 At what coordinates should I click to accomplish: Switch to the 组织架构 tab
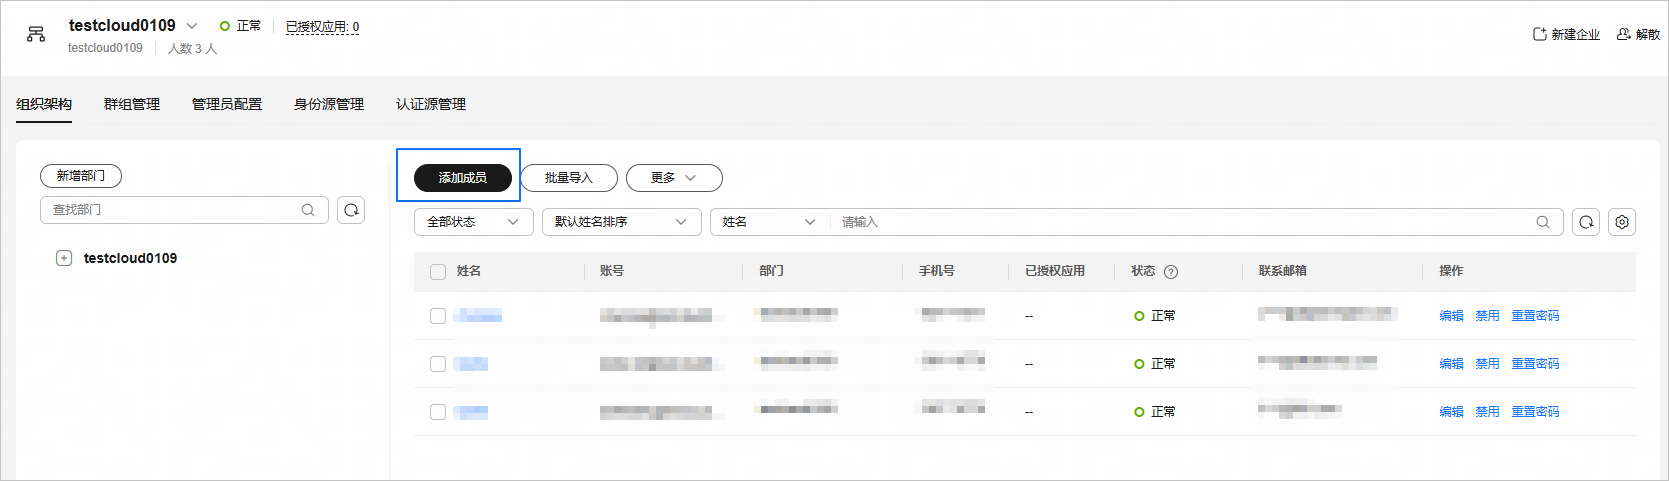pyautogui.click(x=44, y=104)
